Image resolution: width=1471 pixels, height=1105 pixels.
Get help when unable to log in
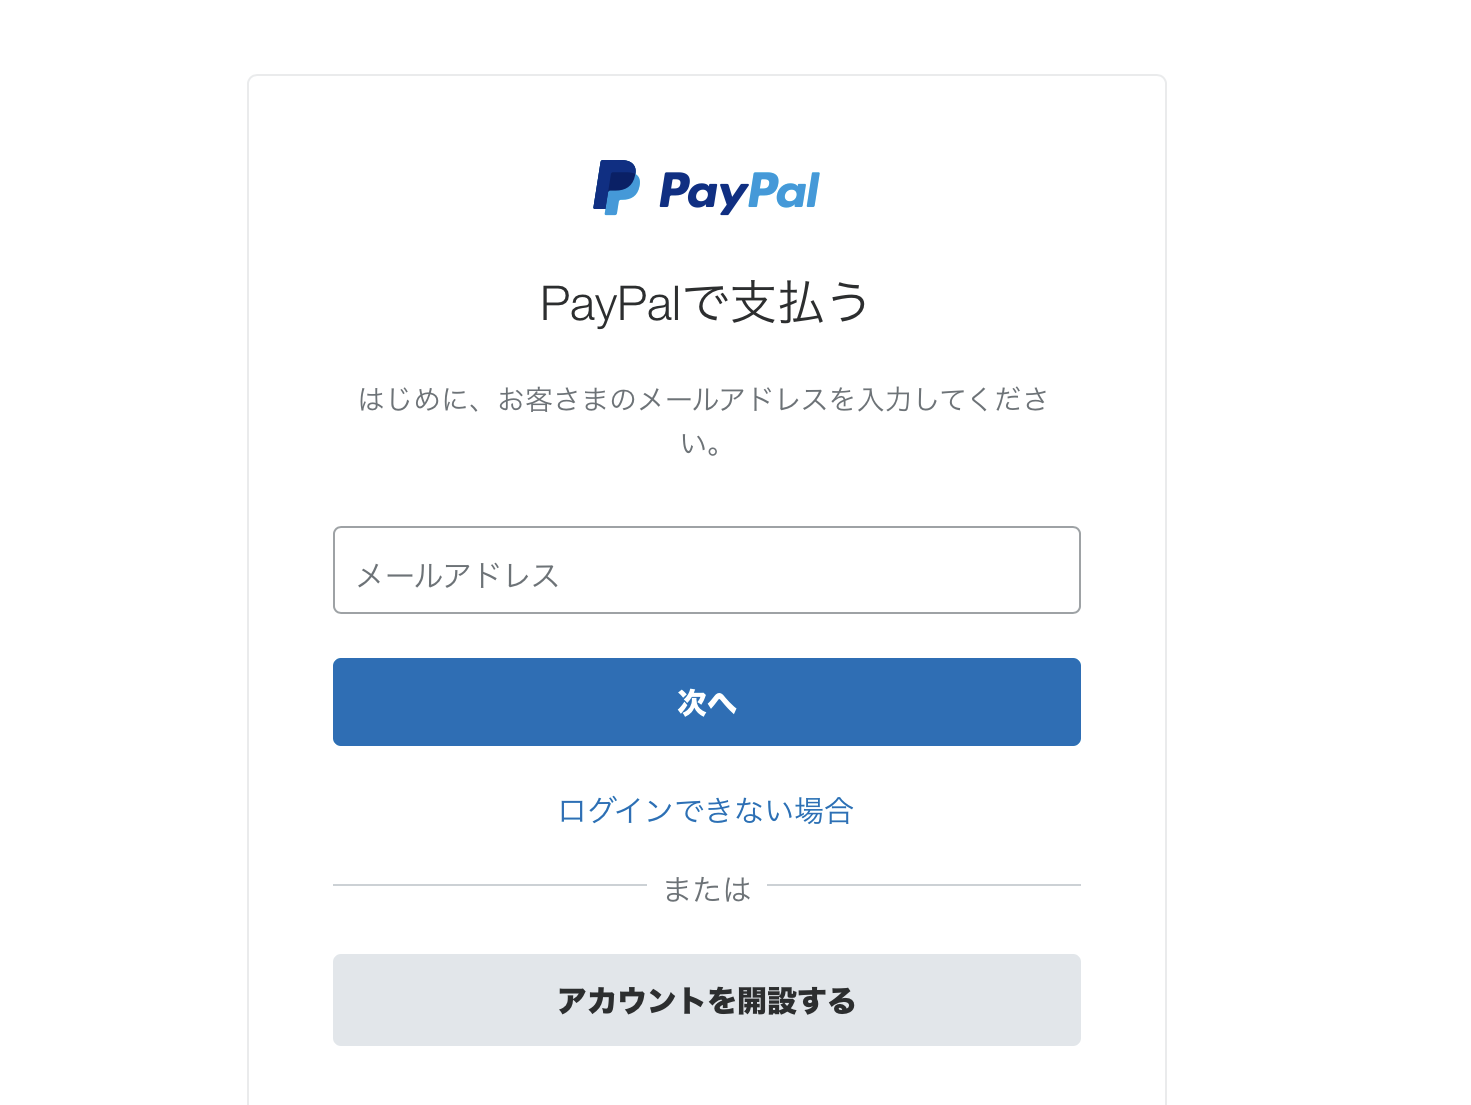tap(706, 810)
